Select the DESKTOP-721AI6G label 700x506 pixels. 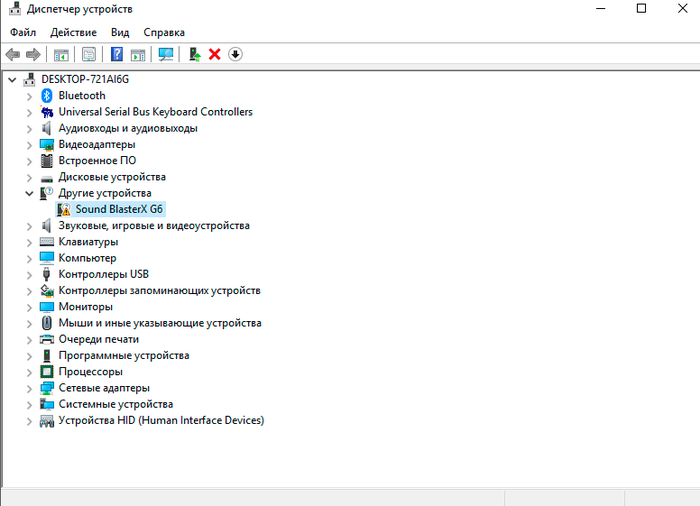pyautogui.click(x=85, y=79)
